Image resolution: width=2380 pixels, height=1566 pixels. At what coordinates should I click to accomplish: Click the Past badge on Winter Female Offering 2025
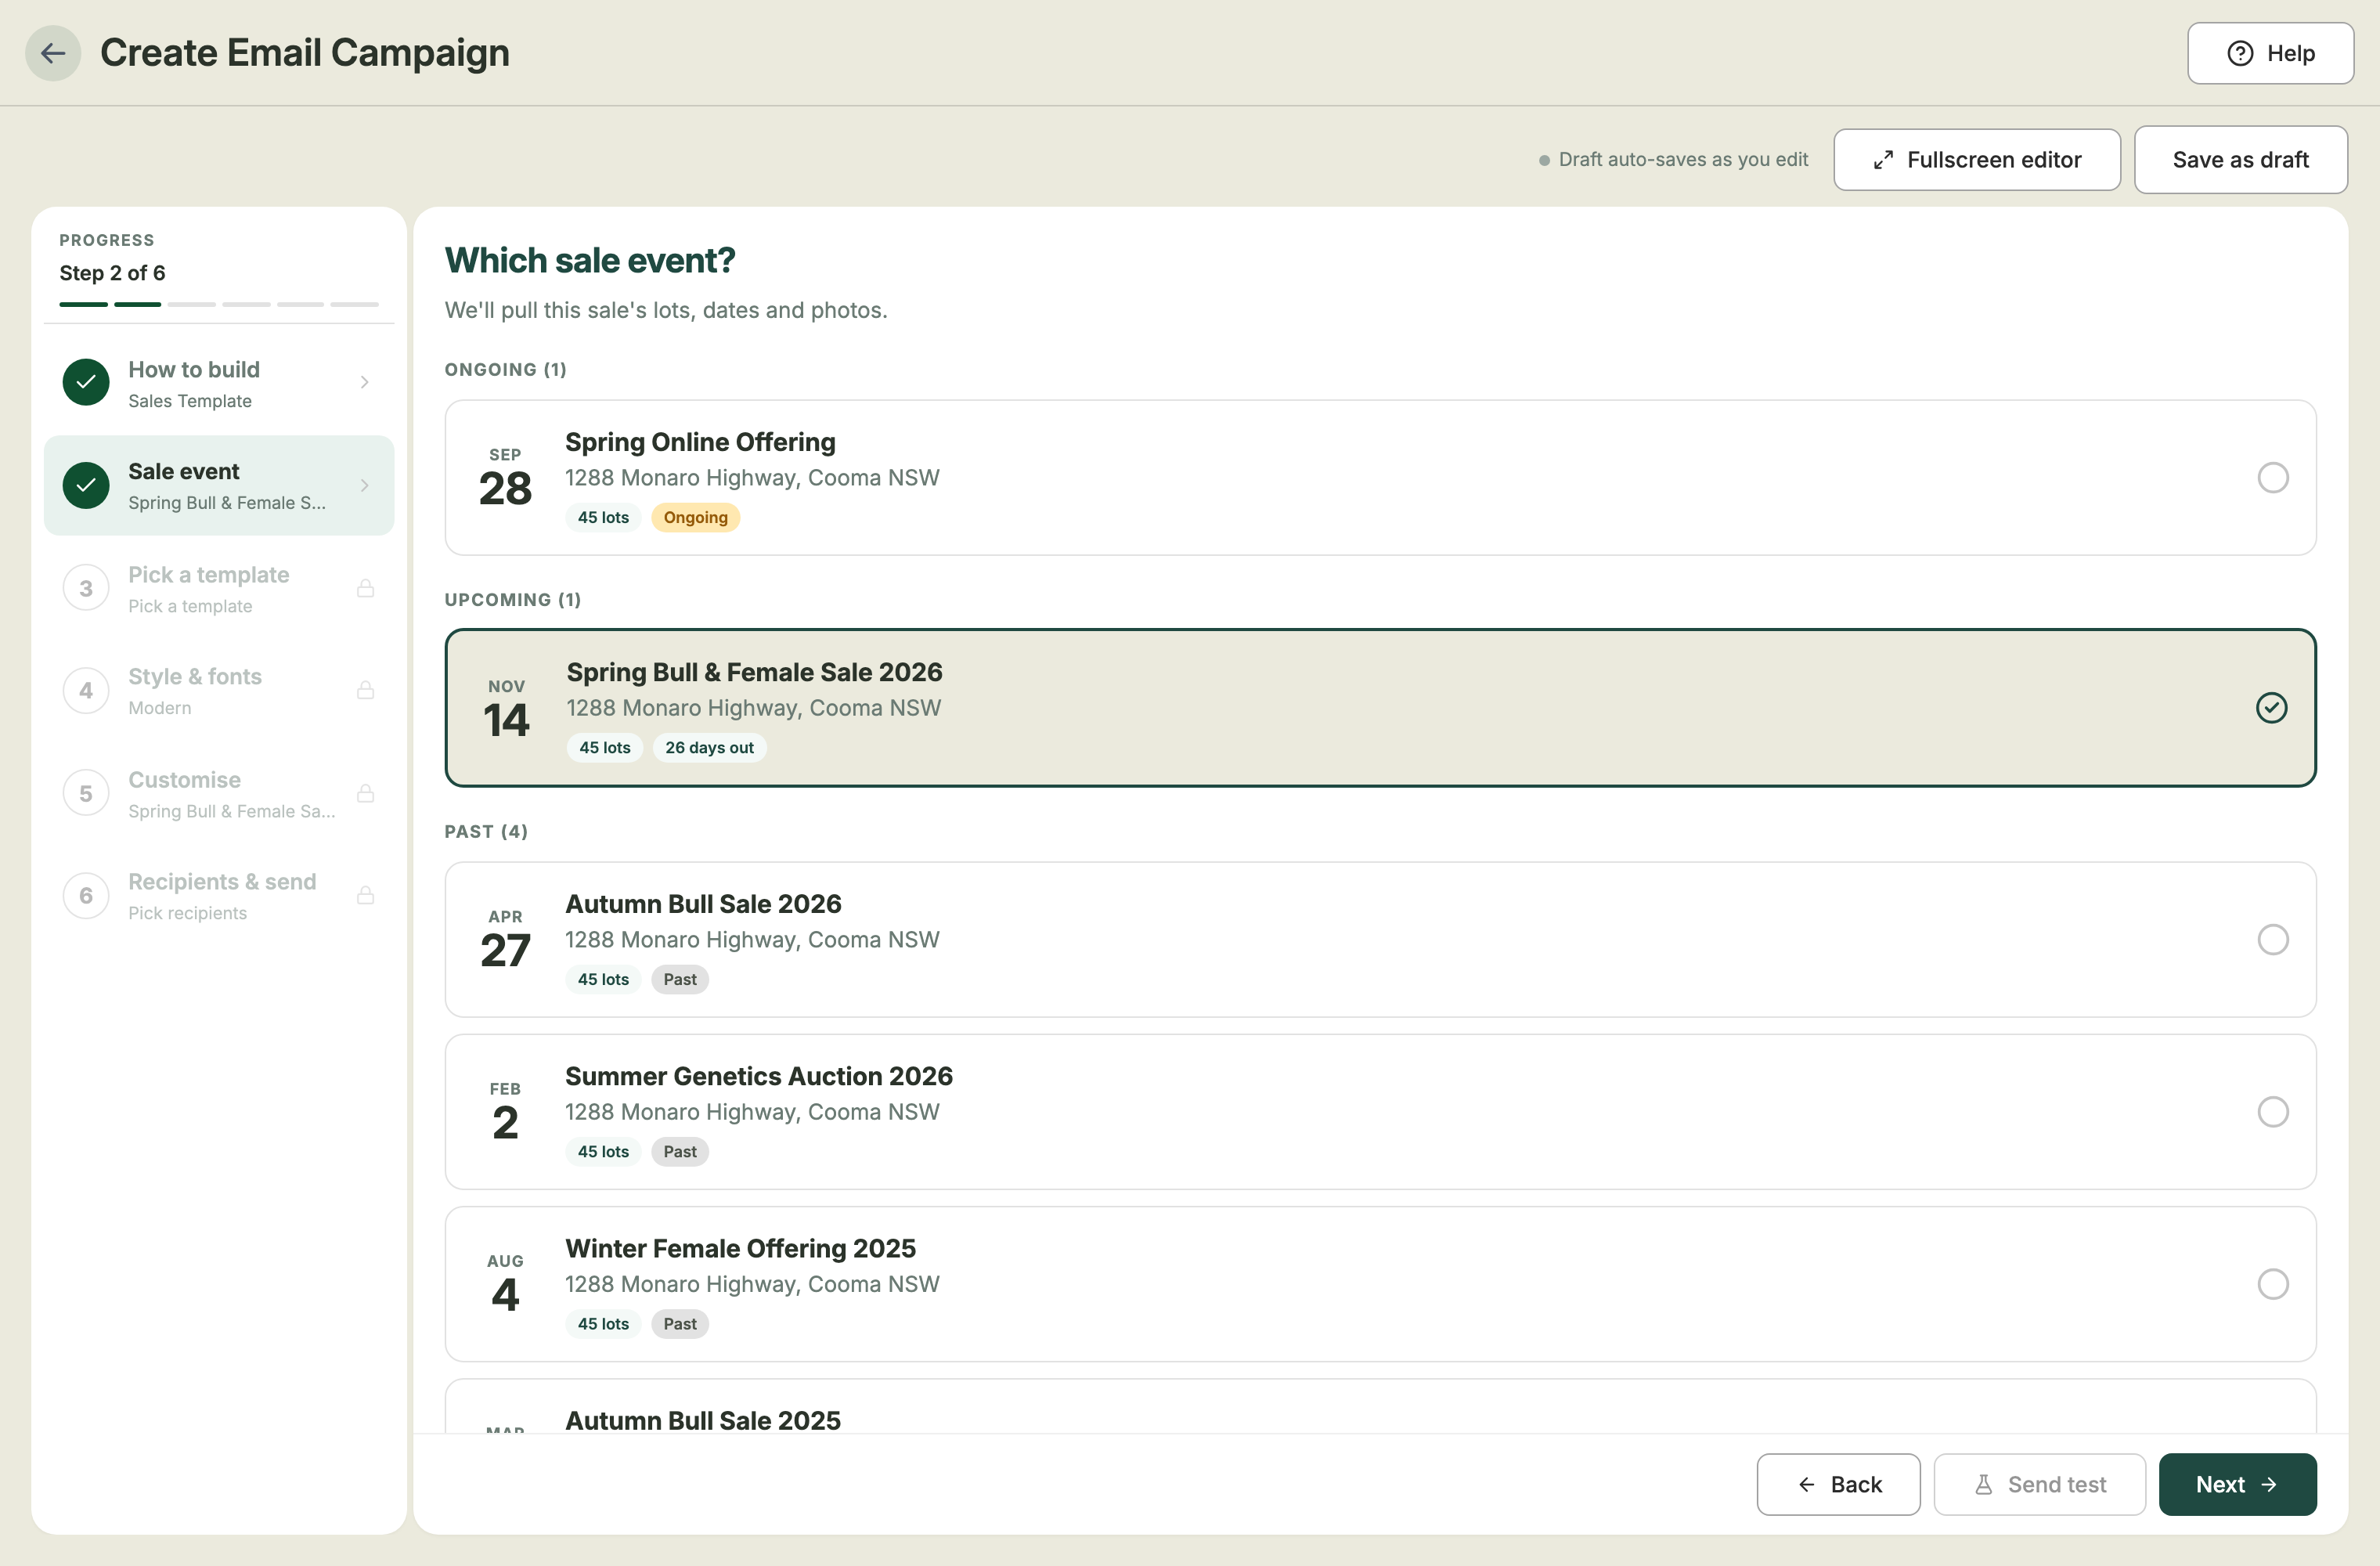(680, 1324)
